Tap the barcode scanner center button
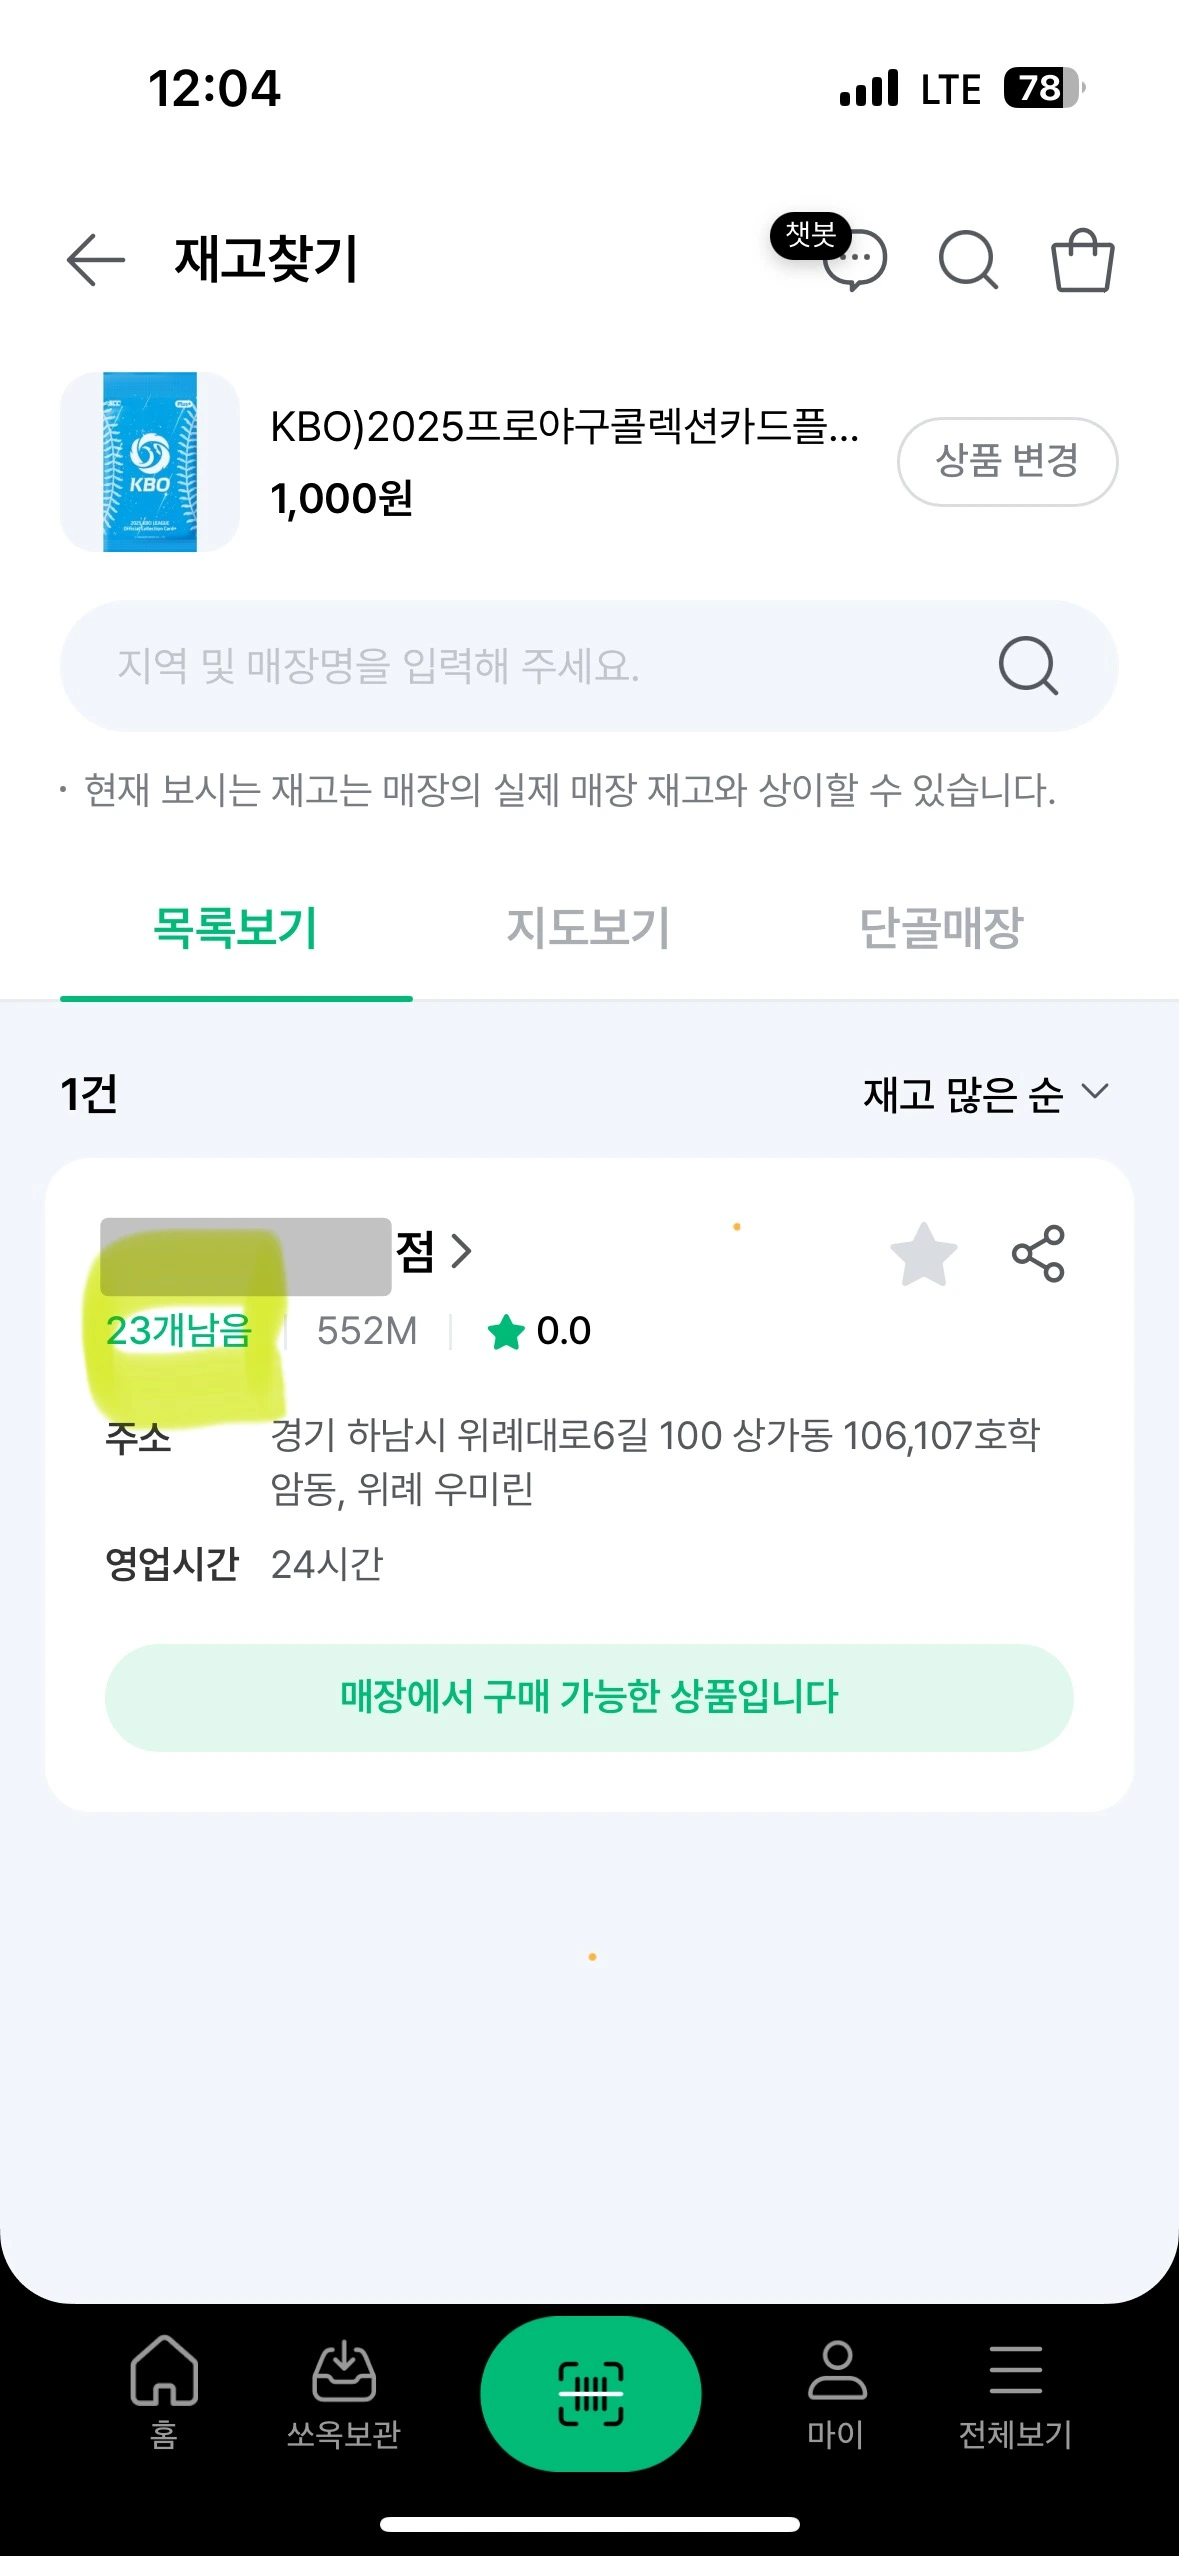 click(x=590, y=2393)
